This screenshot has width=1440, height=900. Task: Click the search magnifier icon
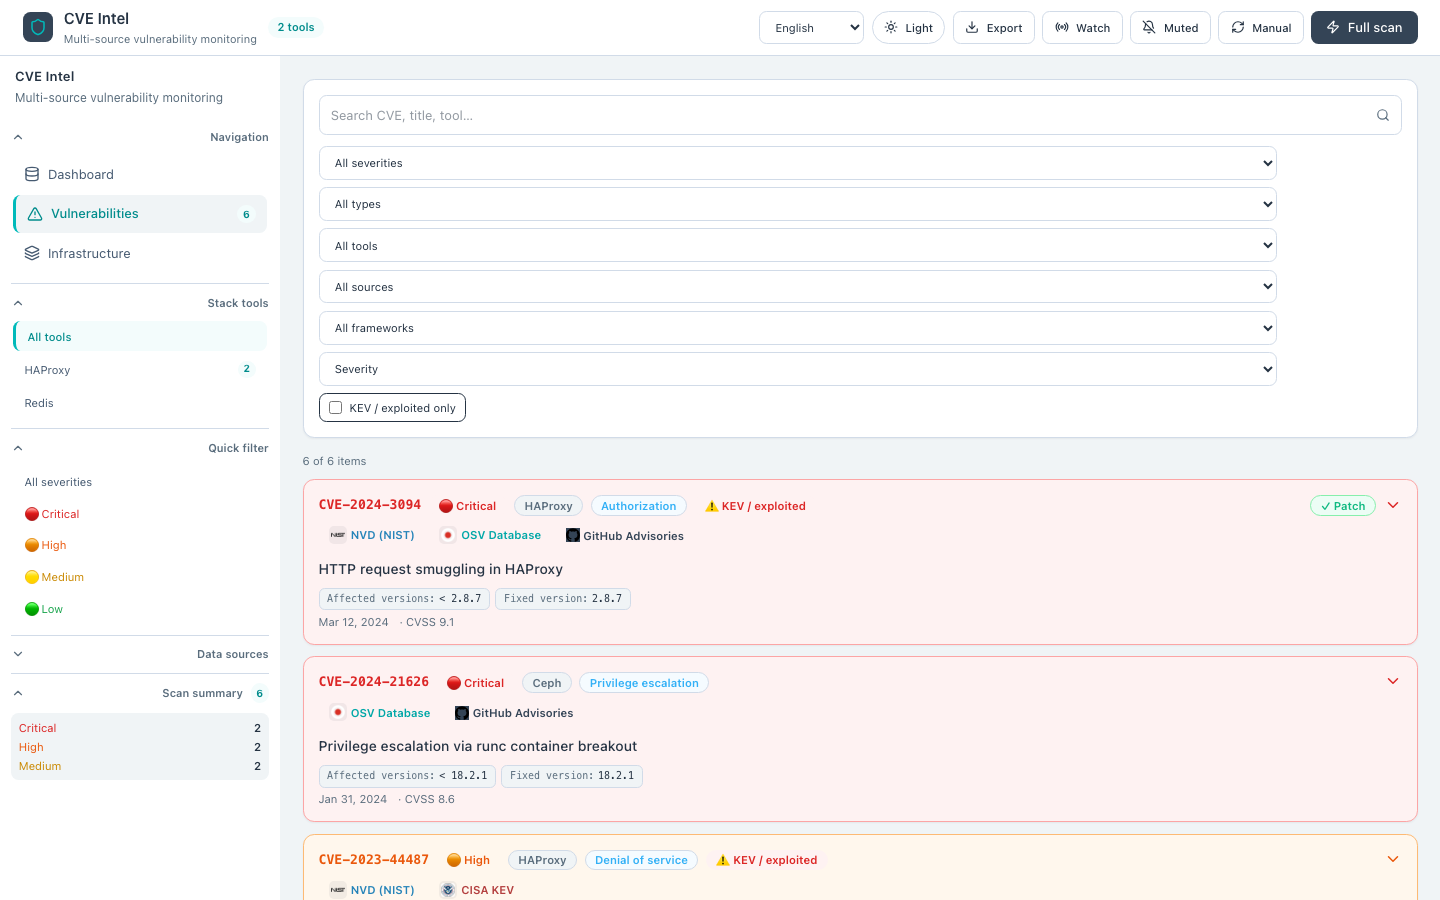pos(1383,115)
